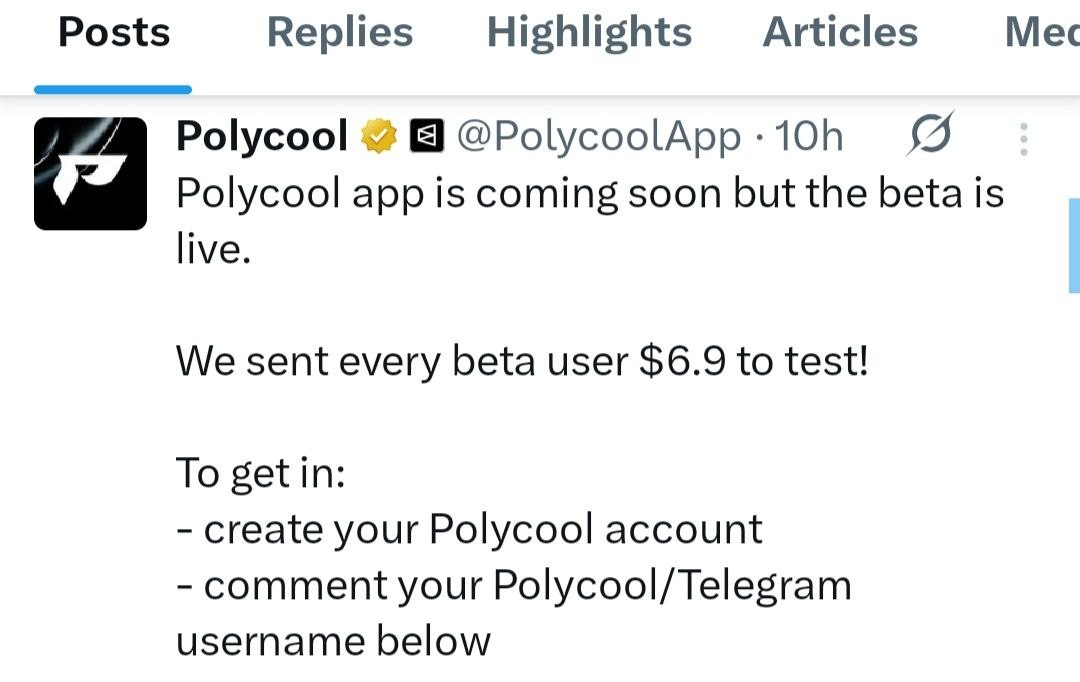Open the Highlights tab
The width and height of the screenshot is (1080, 682).
(589, 33)
